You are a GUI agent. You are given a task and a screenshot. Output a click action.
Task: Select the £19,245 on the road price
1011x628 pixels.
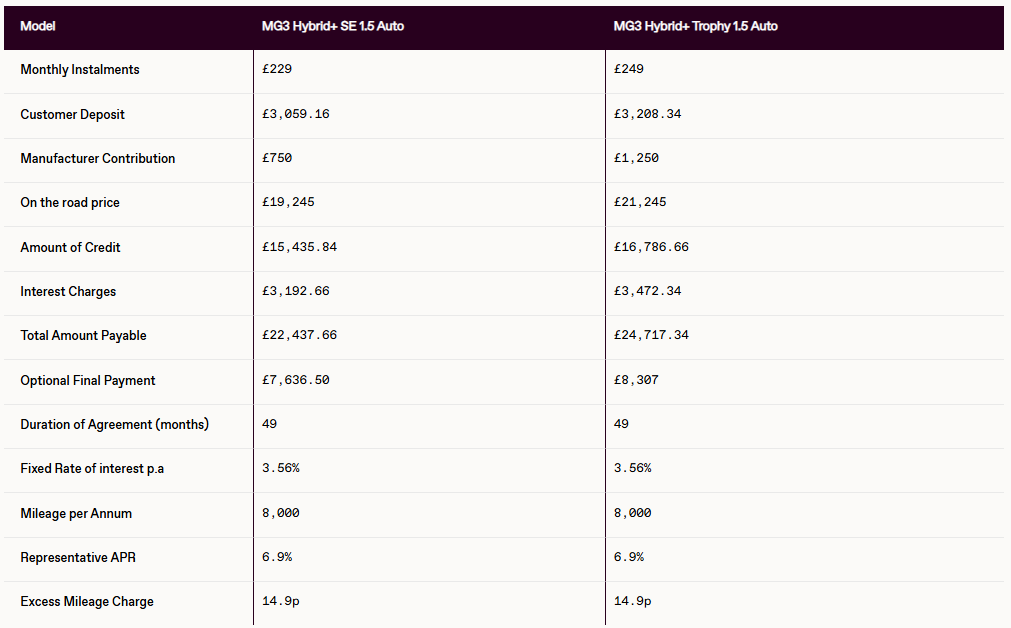click(x=288, y=202)
